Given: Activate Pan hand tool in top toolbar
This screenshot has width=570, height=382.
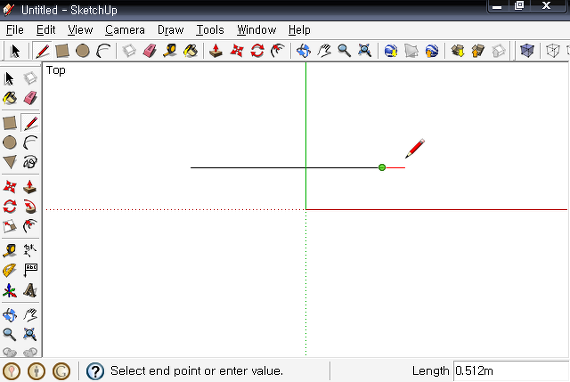Looking at the screenshot, I should [324, 51].
